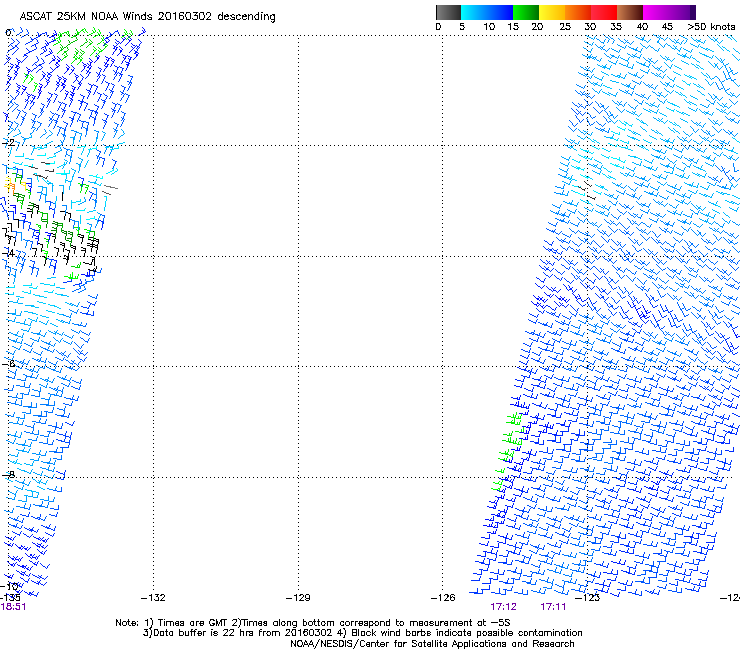Screen dimensions: 740x650
Task: Click the purple timestamp 18:51
Action: point(13,607)
